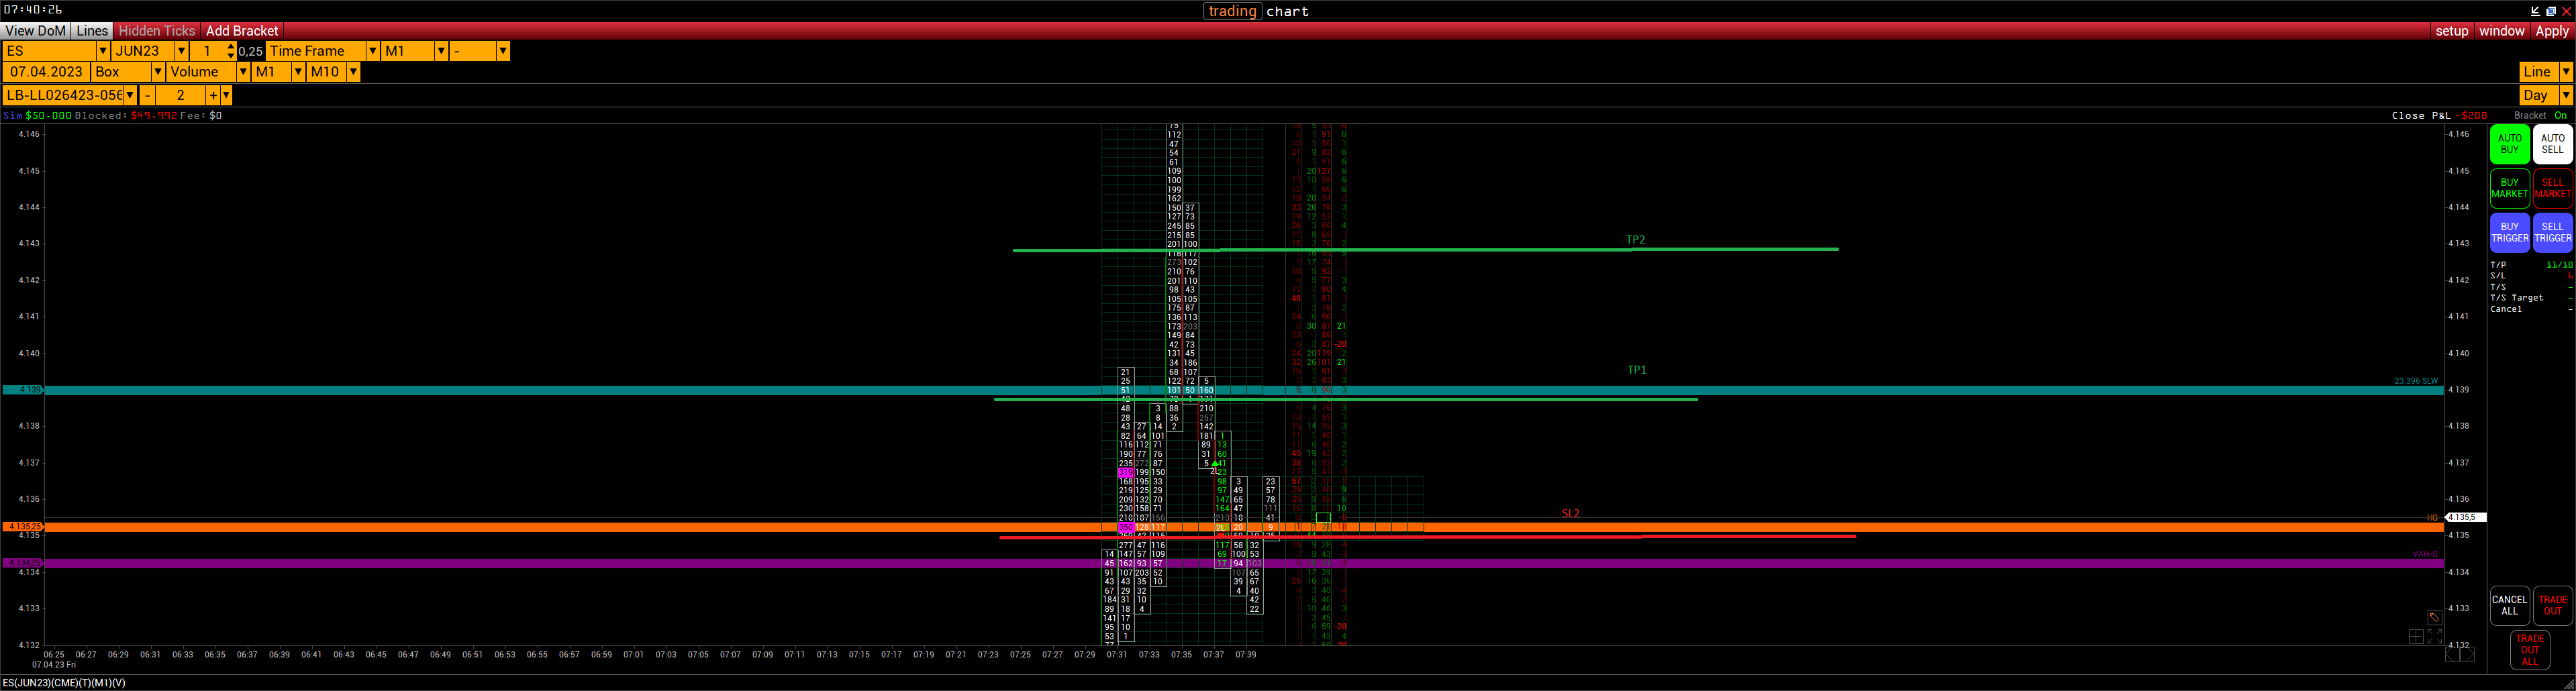
Task: Open the window menu
Action: (x=2501, y=31)
